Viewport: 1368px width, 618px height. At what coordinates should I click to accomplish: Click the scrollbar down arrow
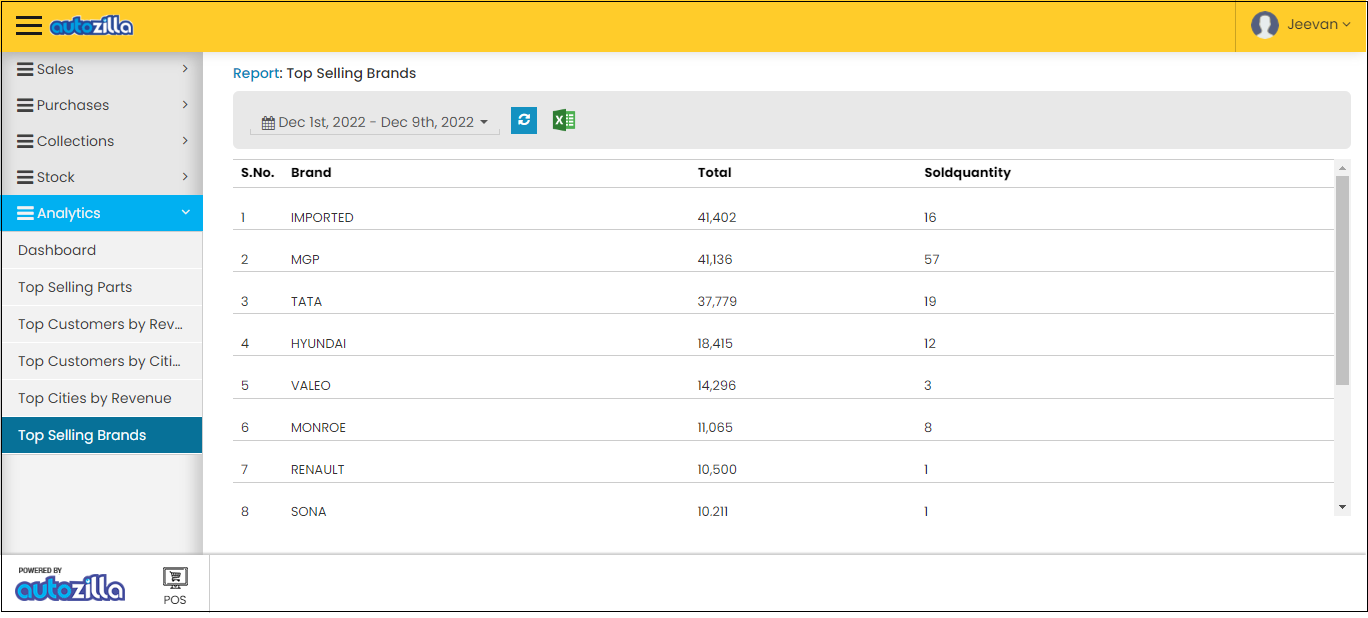(x=1342, y=508)
